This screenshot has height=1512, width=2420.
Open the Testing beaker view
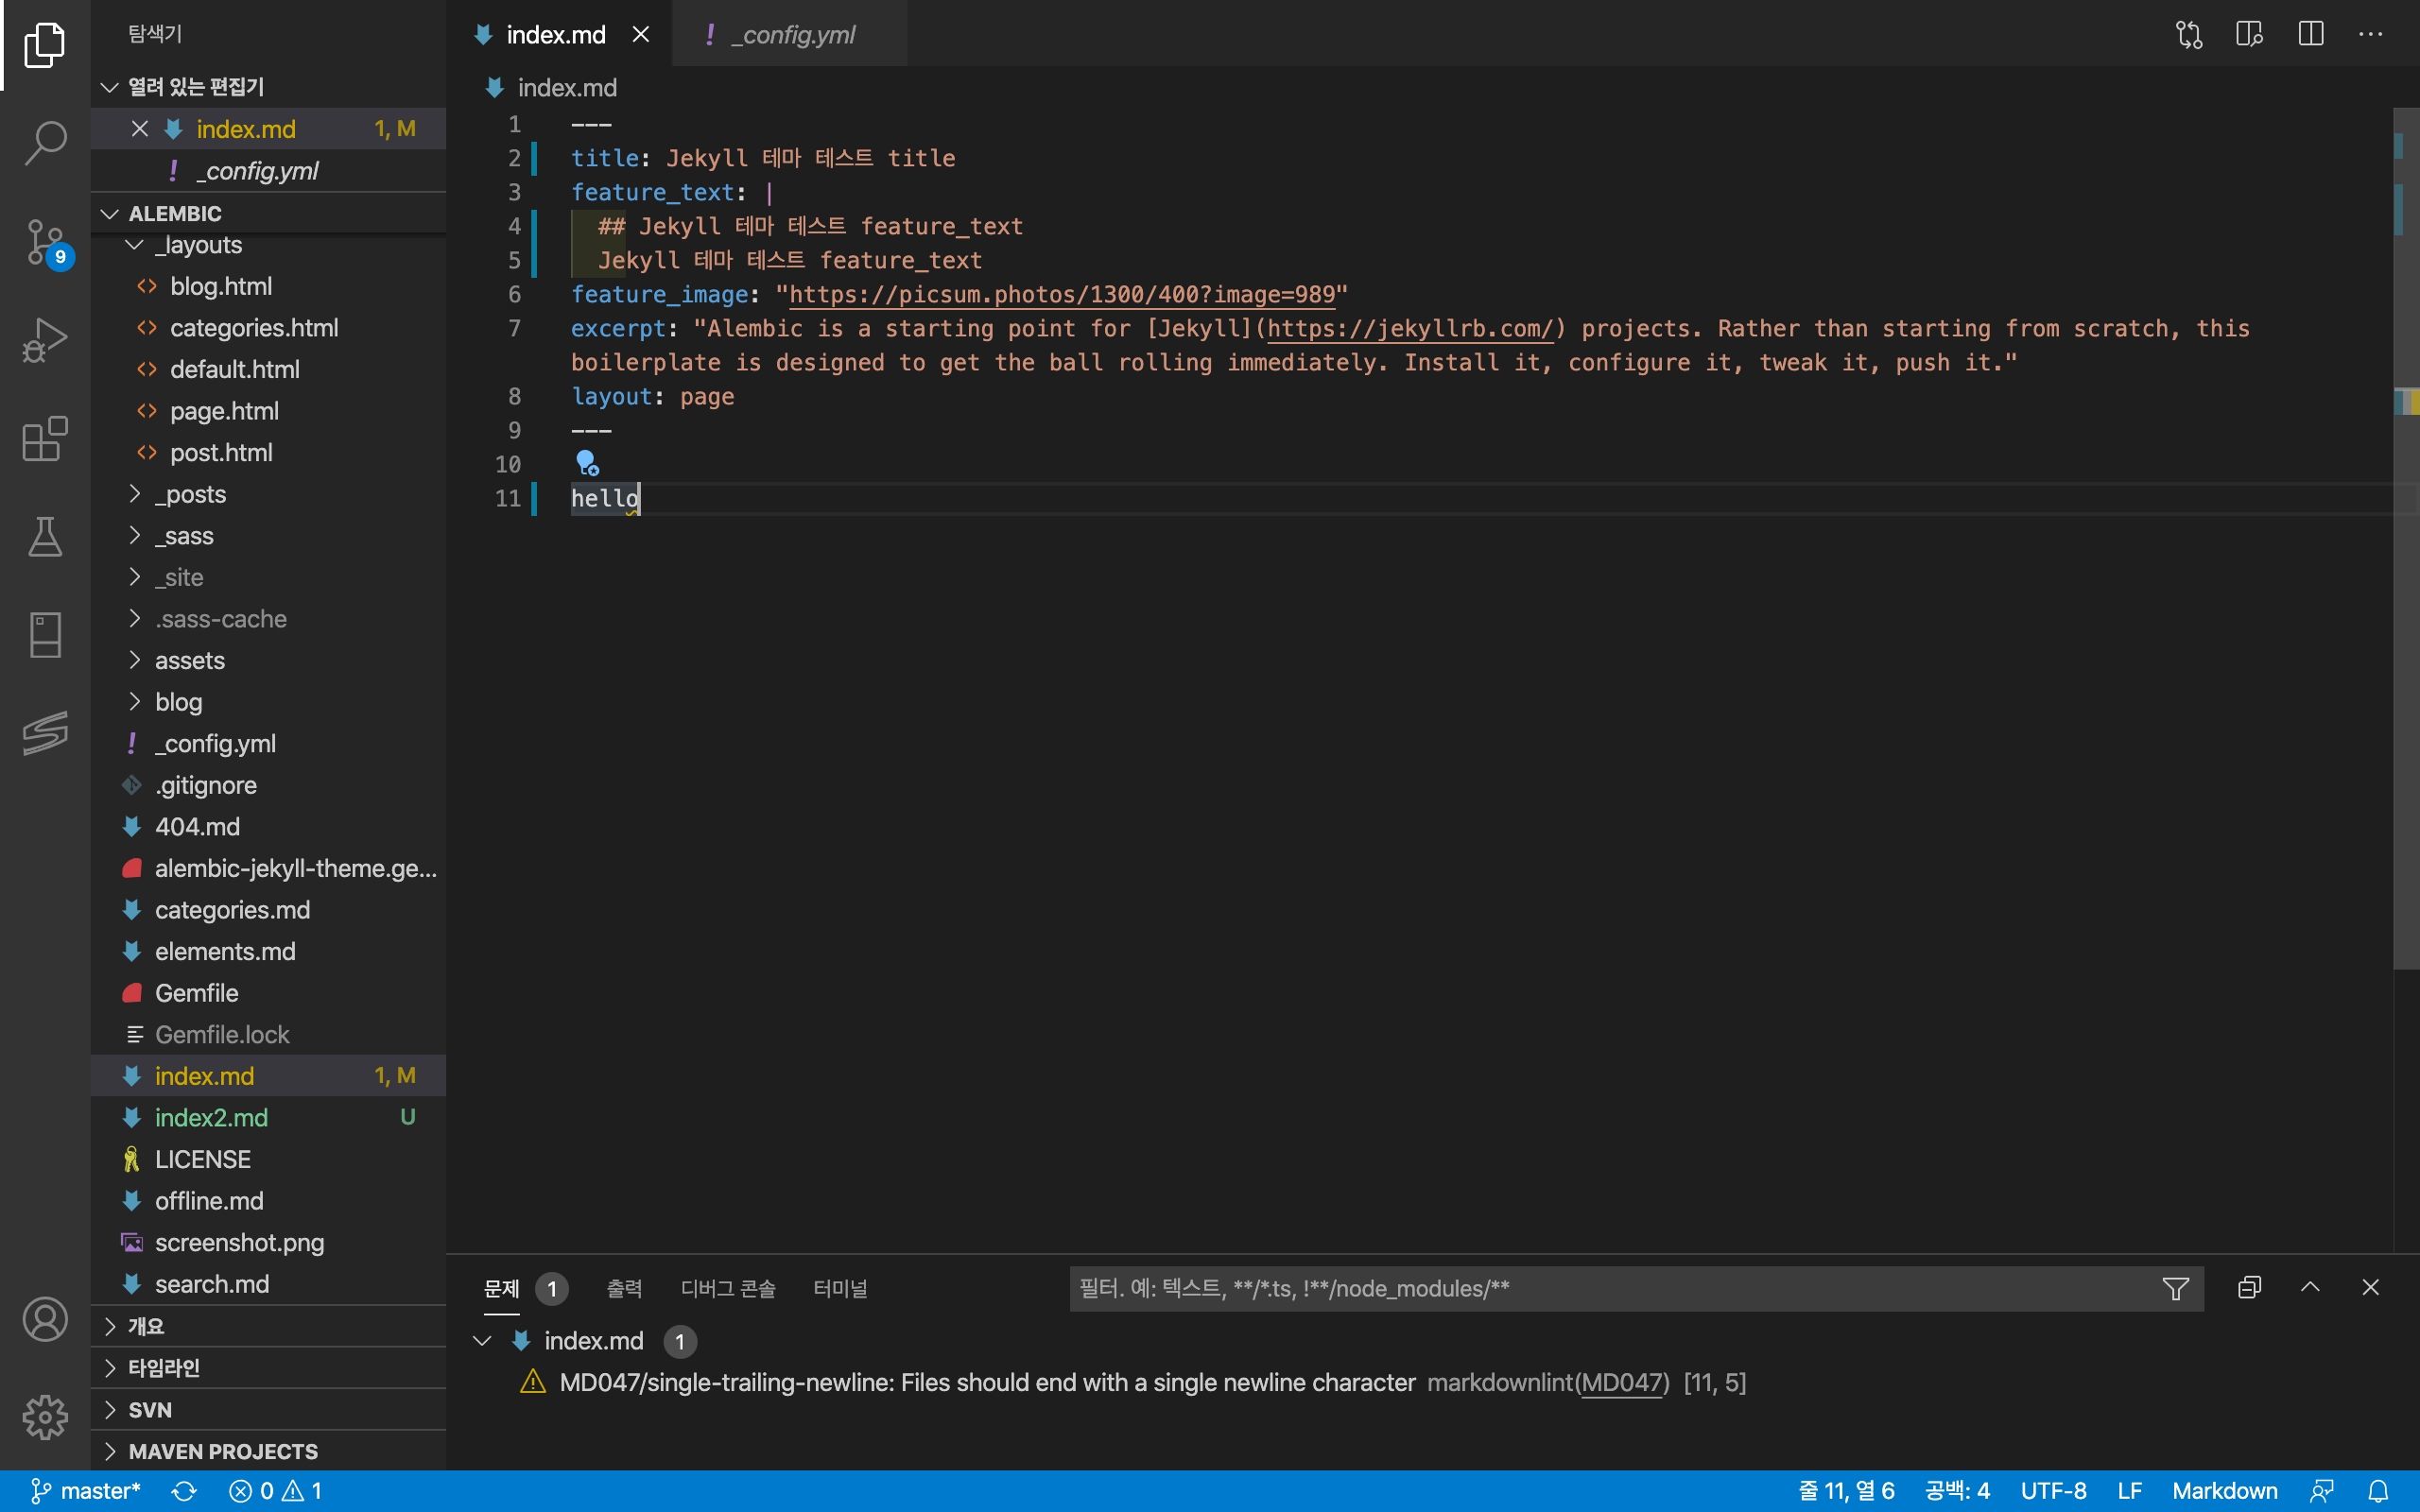[45, 537]
